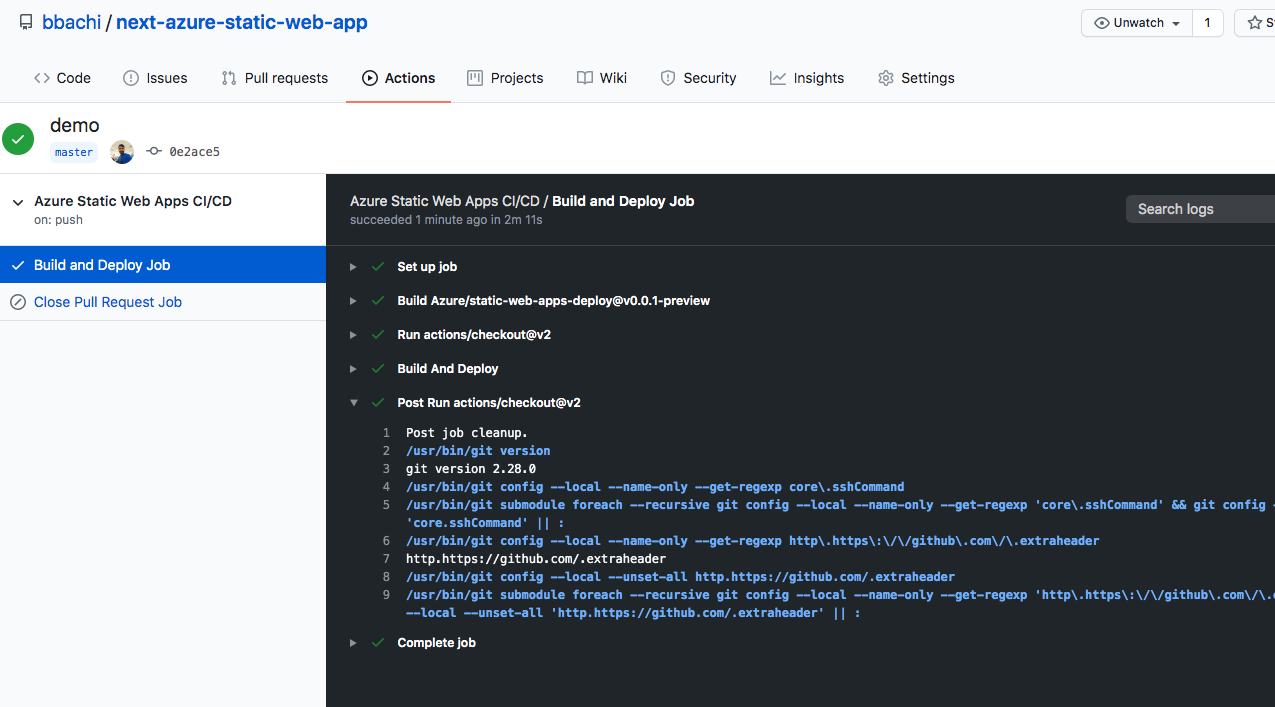Click the green demo success checkmark
Image resolution: width=1275 pixels, height=707 pixels.
point(18,139)
